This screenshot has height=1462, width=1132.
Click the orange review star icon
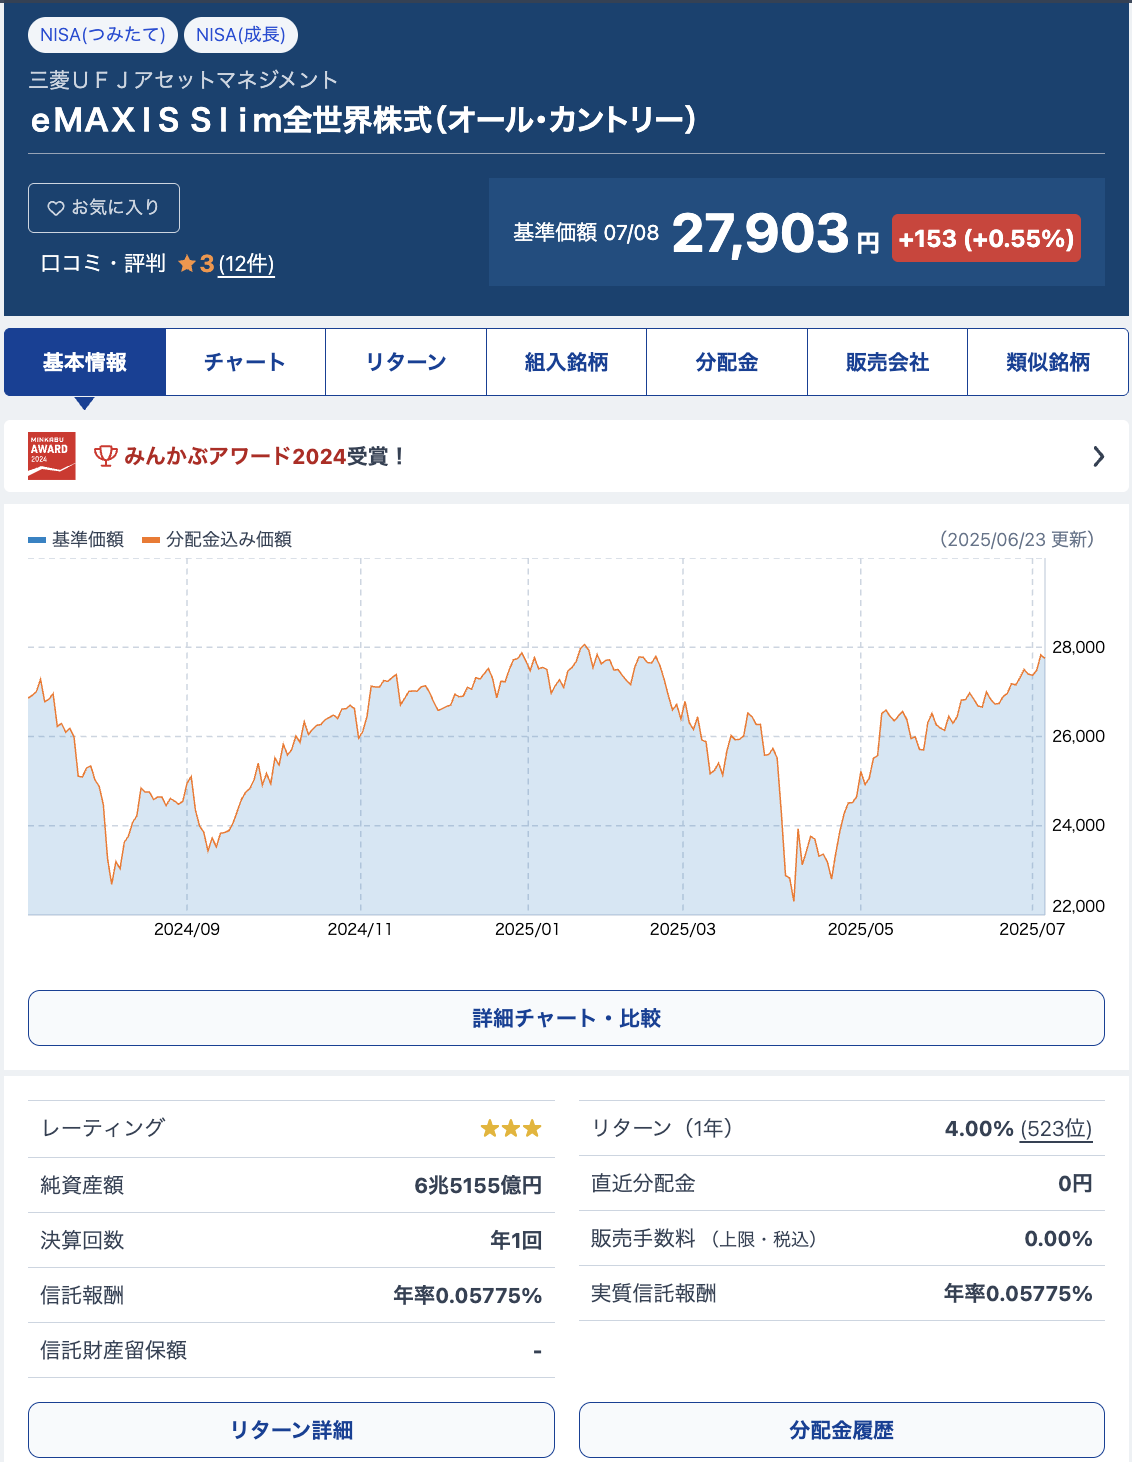[187, 263]
